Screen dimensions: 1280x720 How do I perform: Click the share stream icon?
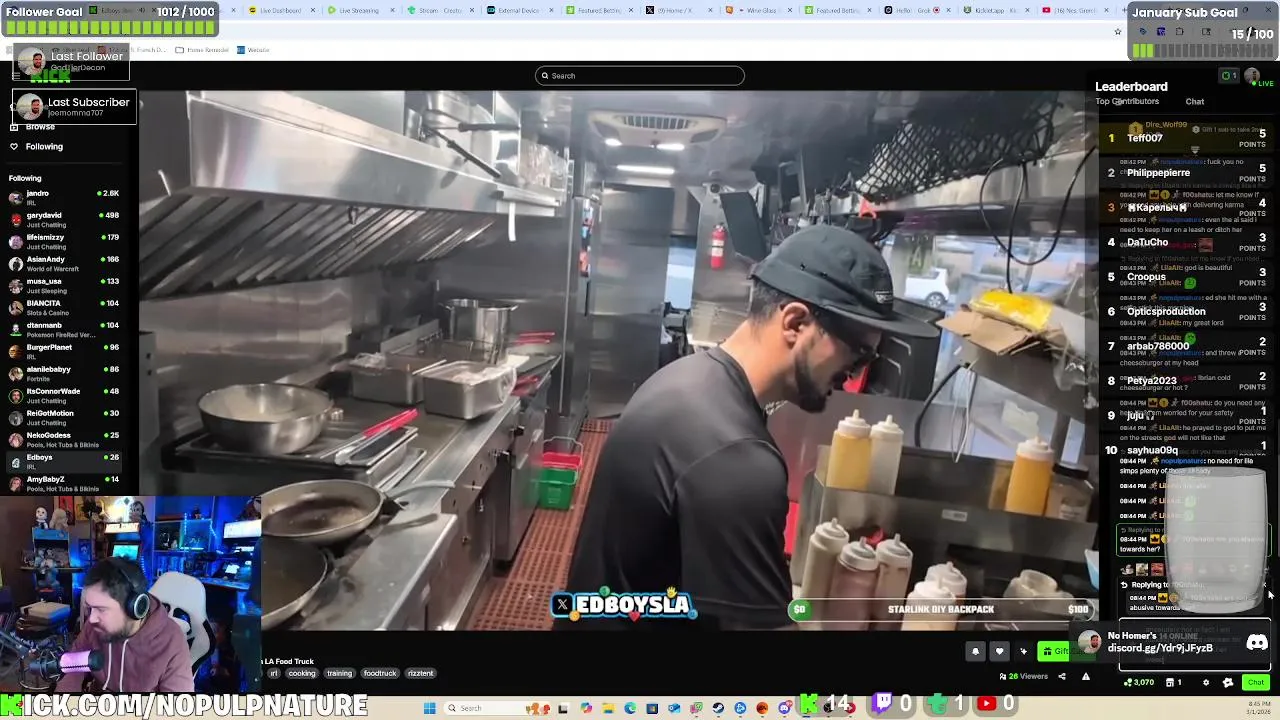(x=1062, y=677)
